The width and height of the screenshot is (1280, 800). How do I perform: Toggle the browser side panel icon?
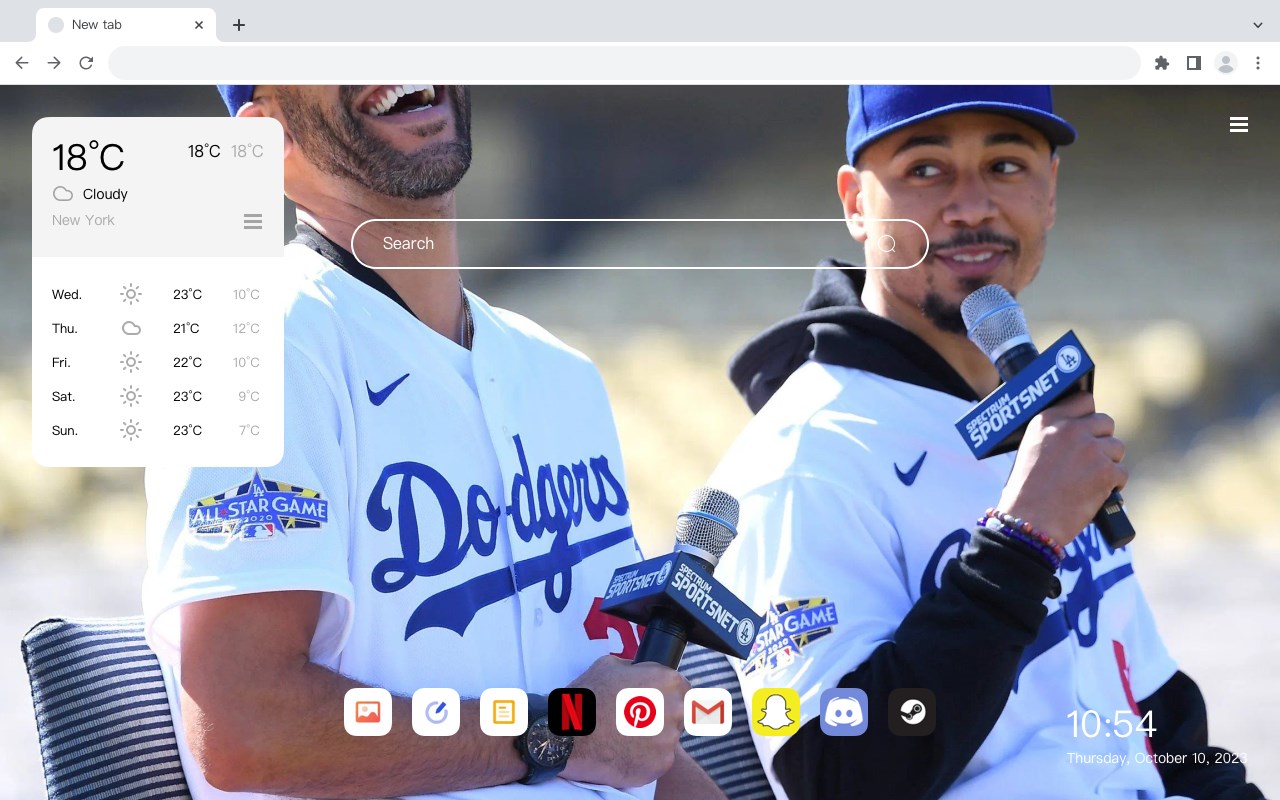[1193, 63]
